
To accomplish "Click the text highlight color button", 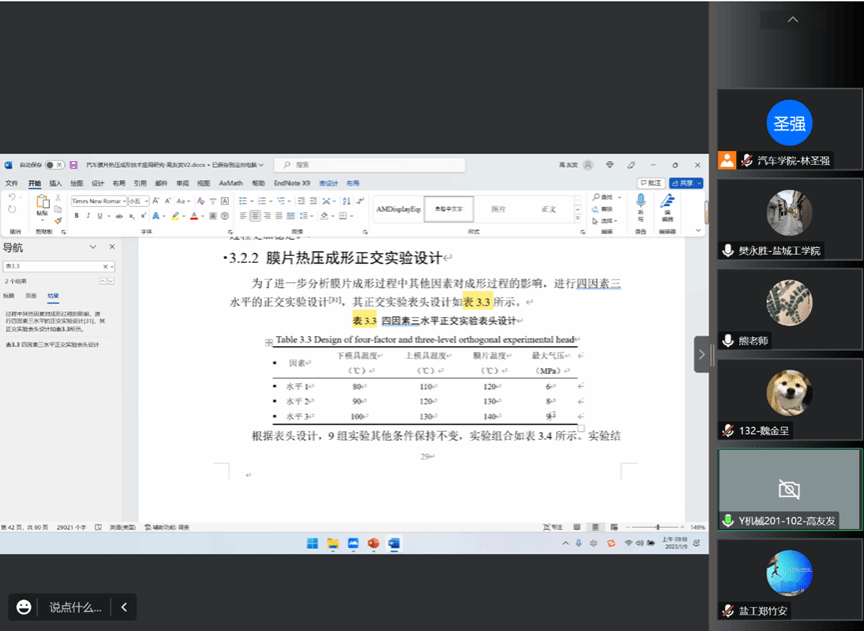I will point(174,215).
